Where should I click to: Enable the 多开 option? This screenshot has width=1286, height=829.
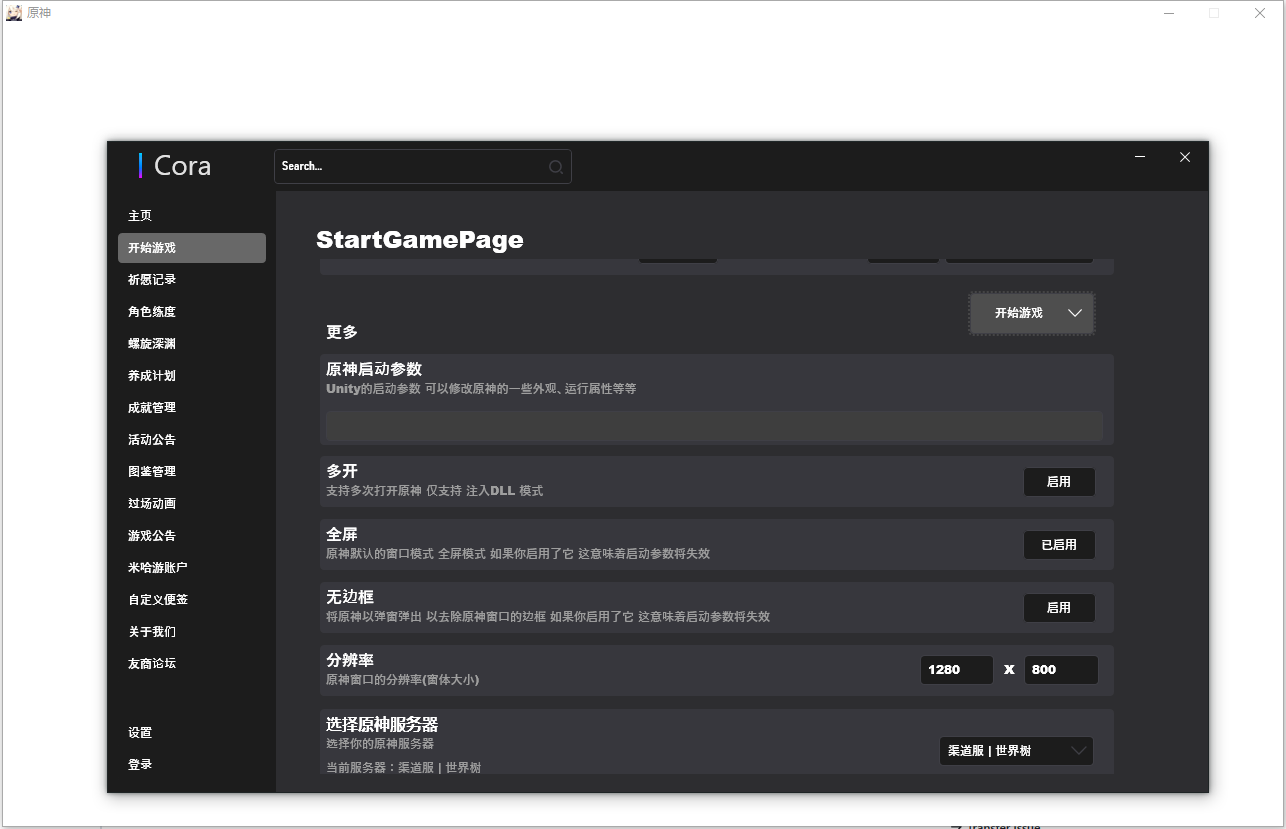click(1059, 482)
